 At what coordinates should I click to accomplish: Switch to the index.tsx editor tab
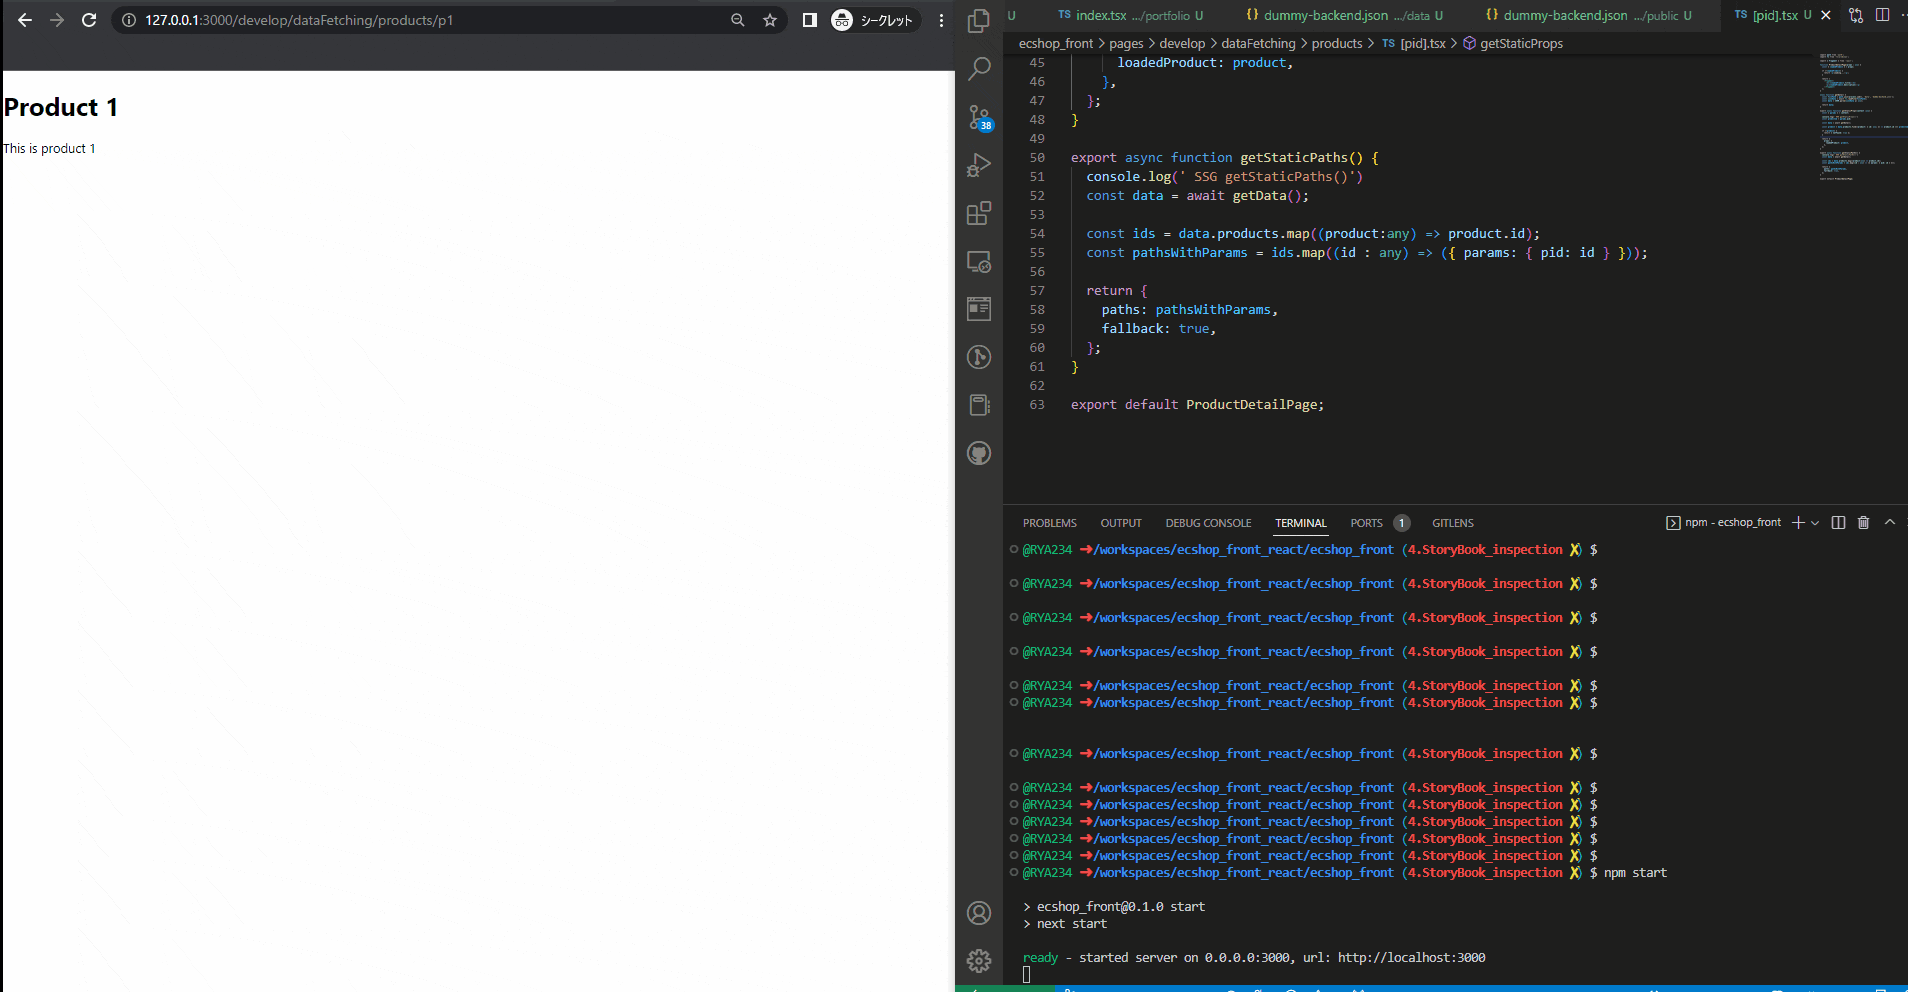coord(1100,15)
